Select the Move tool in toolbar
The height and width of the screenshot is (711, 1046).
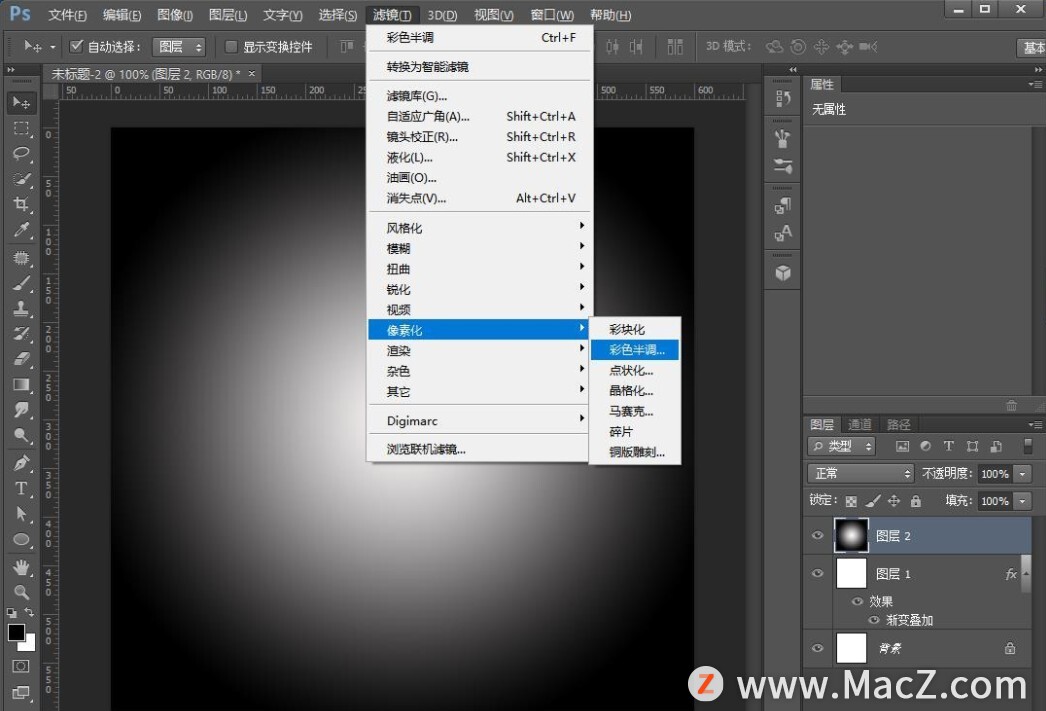[x=21, y=102]
